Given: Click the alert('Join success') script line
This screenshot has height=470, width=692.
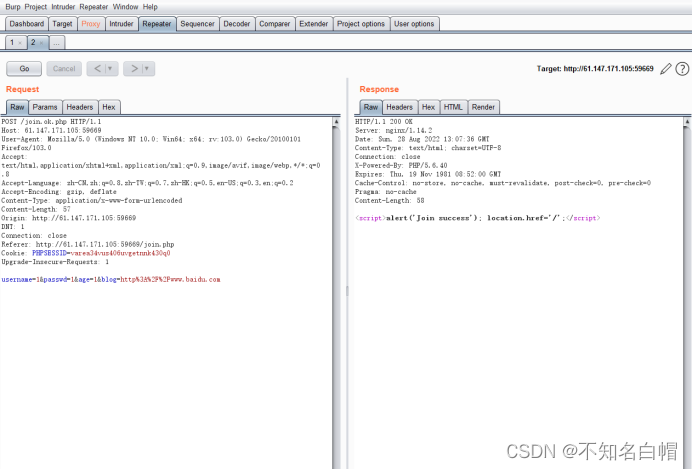Looking at the screenshot, I should 478,218.
